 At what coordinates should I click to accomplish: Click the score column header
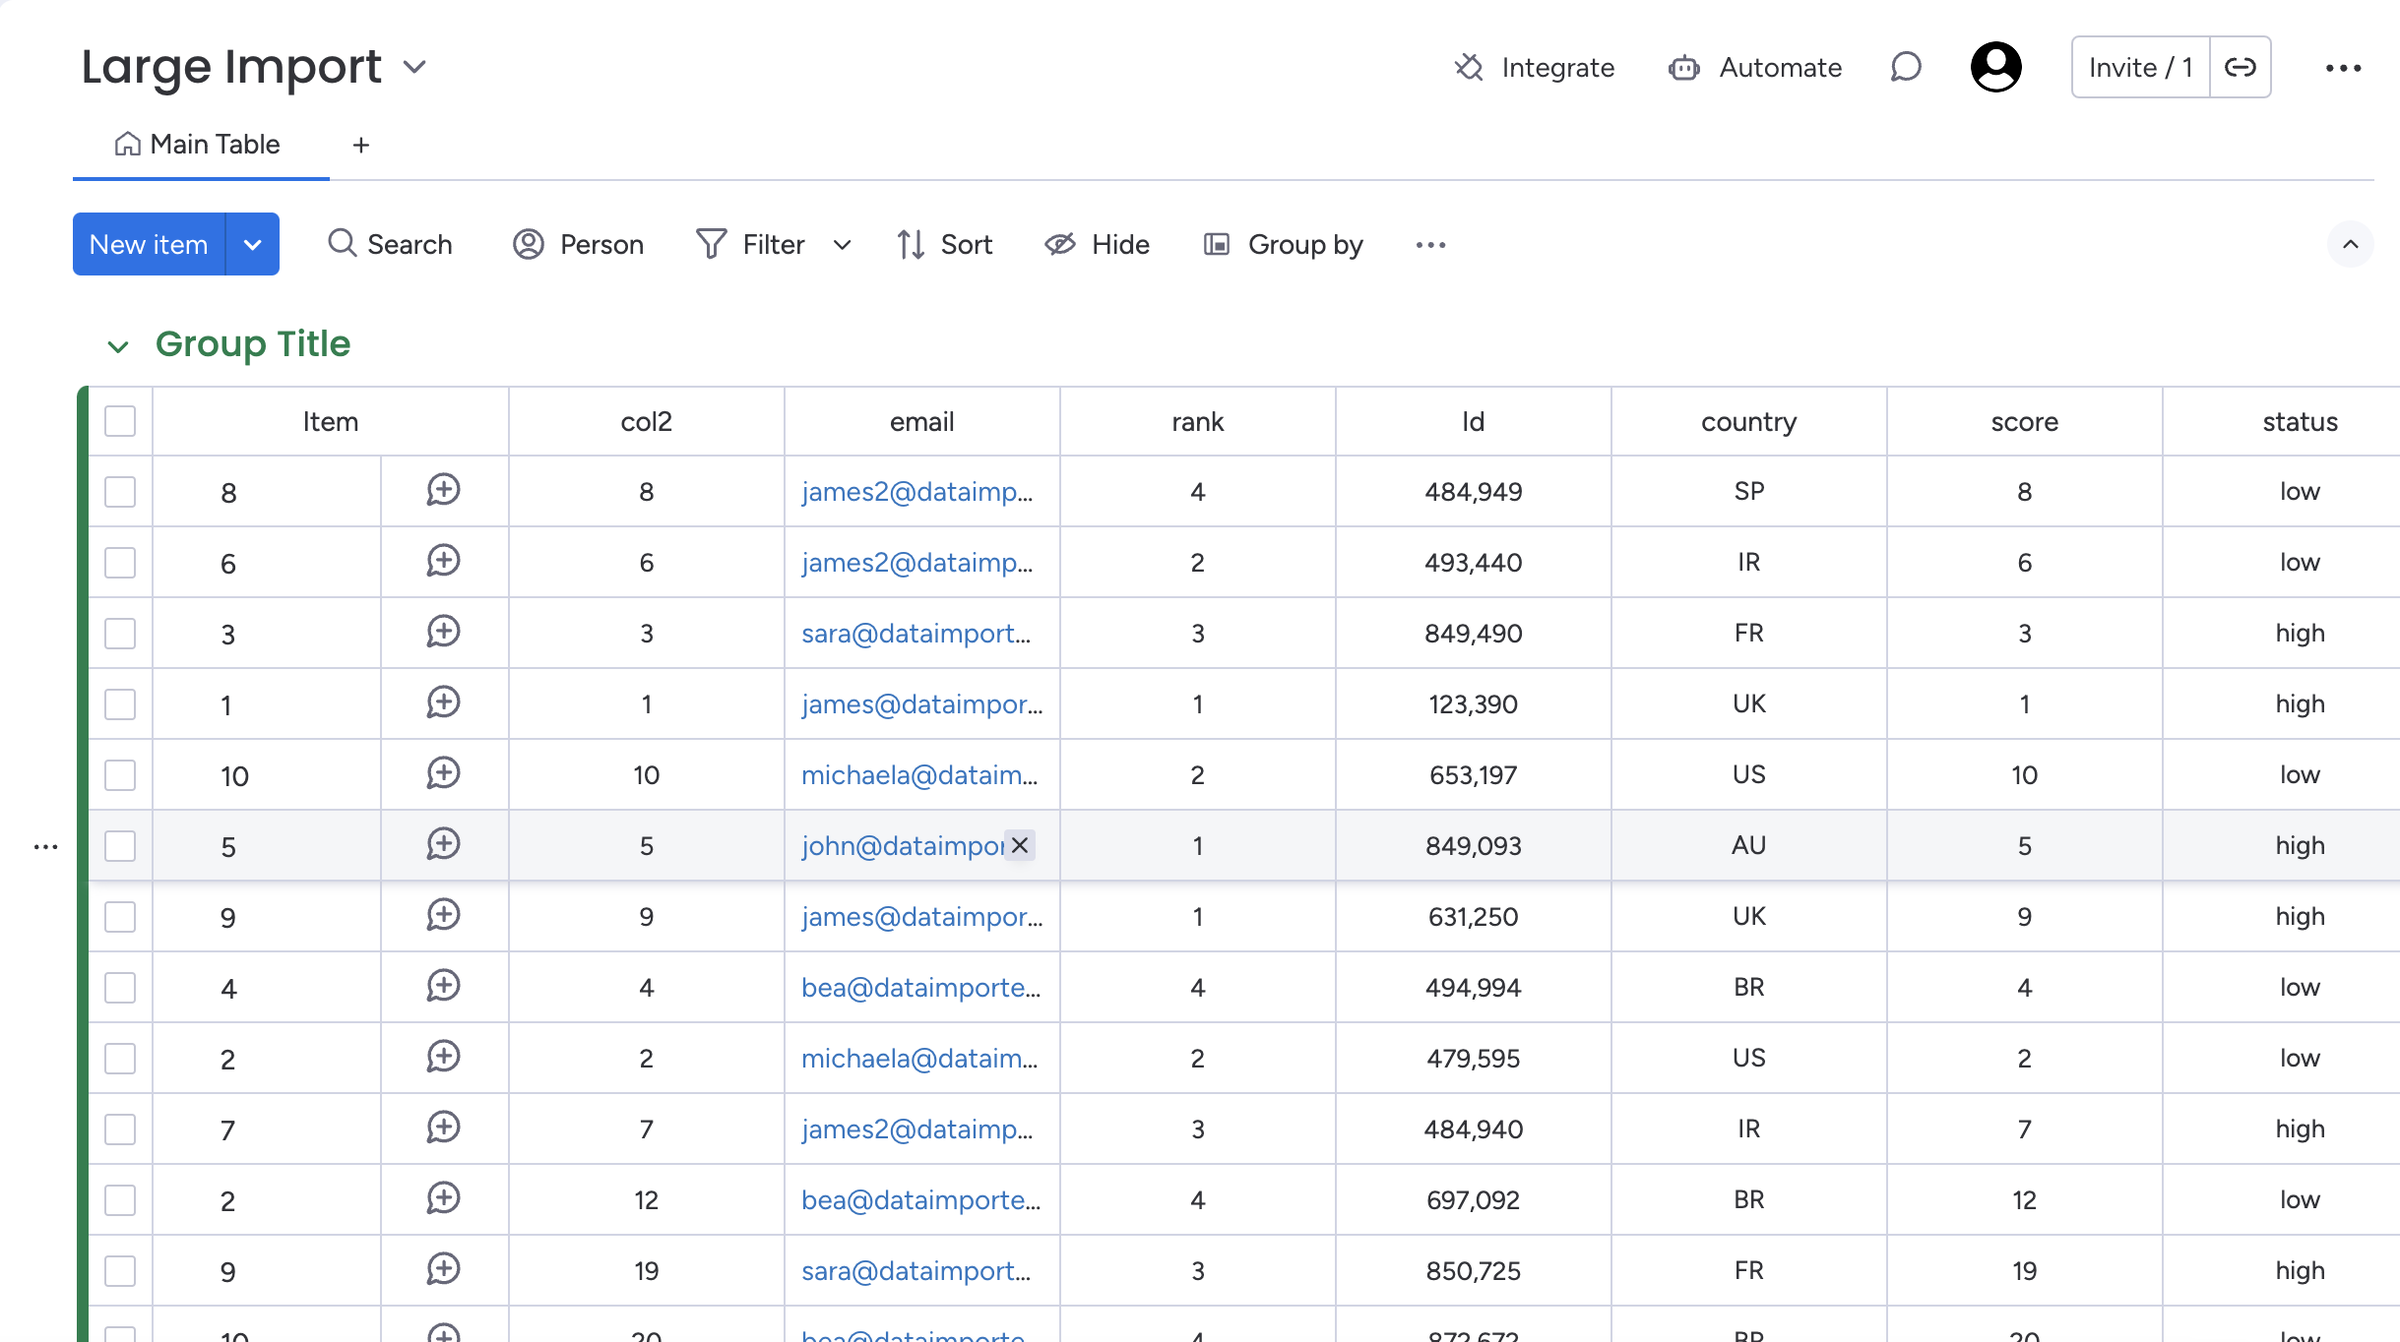(2025, 421)
